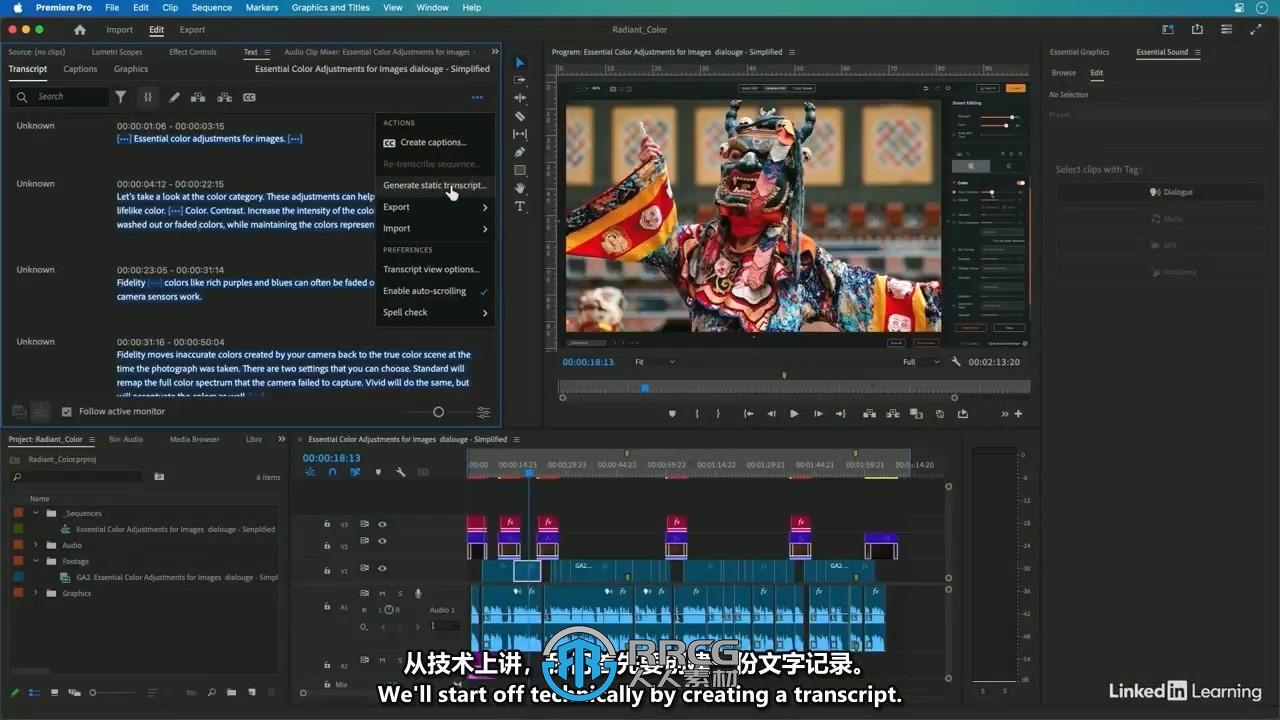Switch Project panel to icon view
This screenshot has width=1280, height=720.
tap(54, 692)
